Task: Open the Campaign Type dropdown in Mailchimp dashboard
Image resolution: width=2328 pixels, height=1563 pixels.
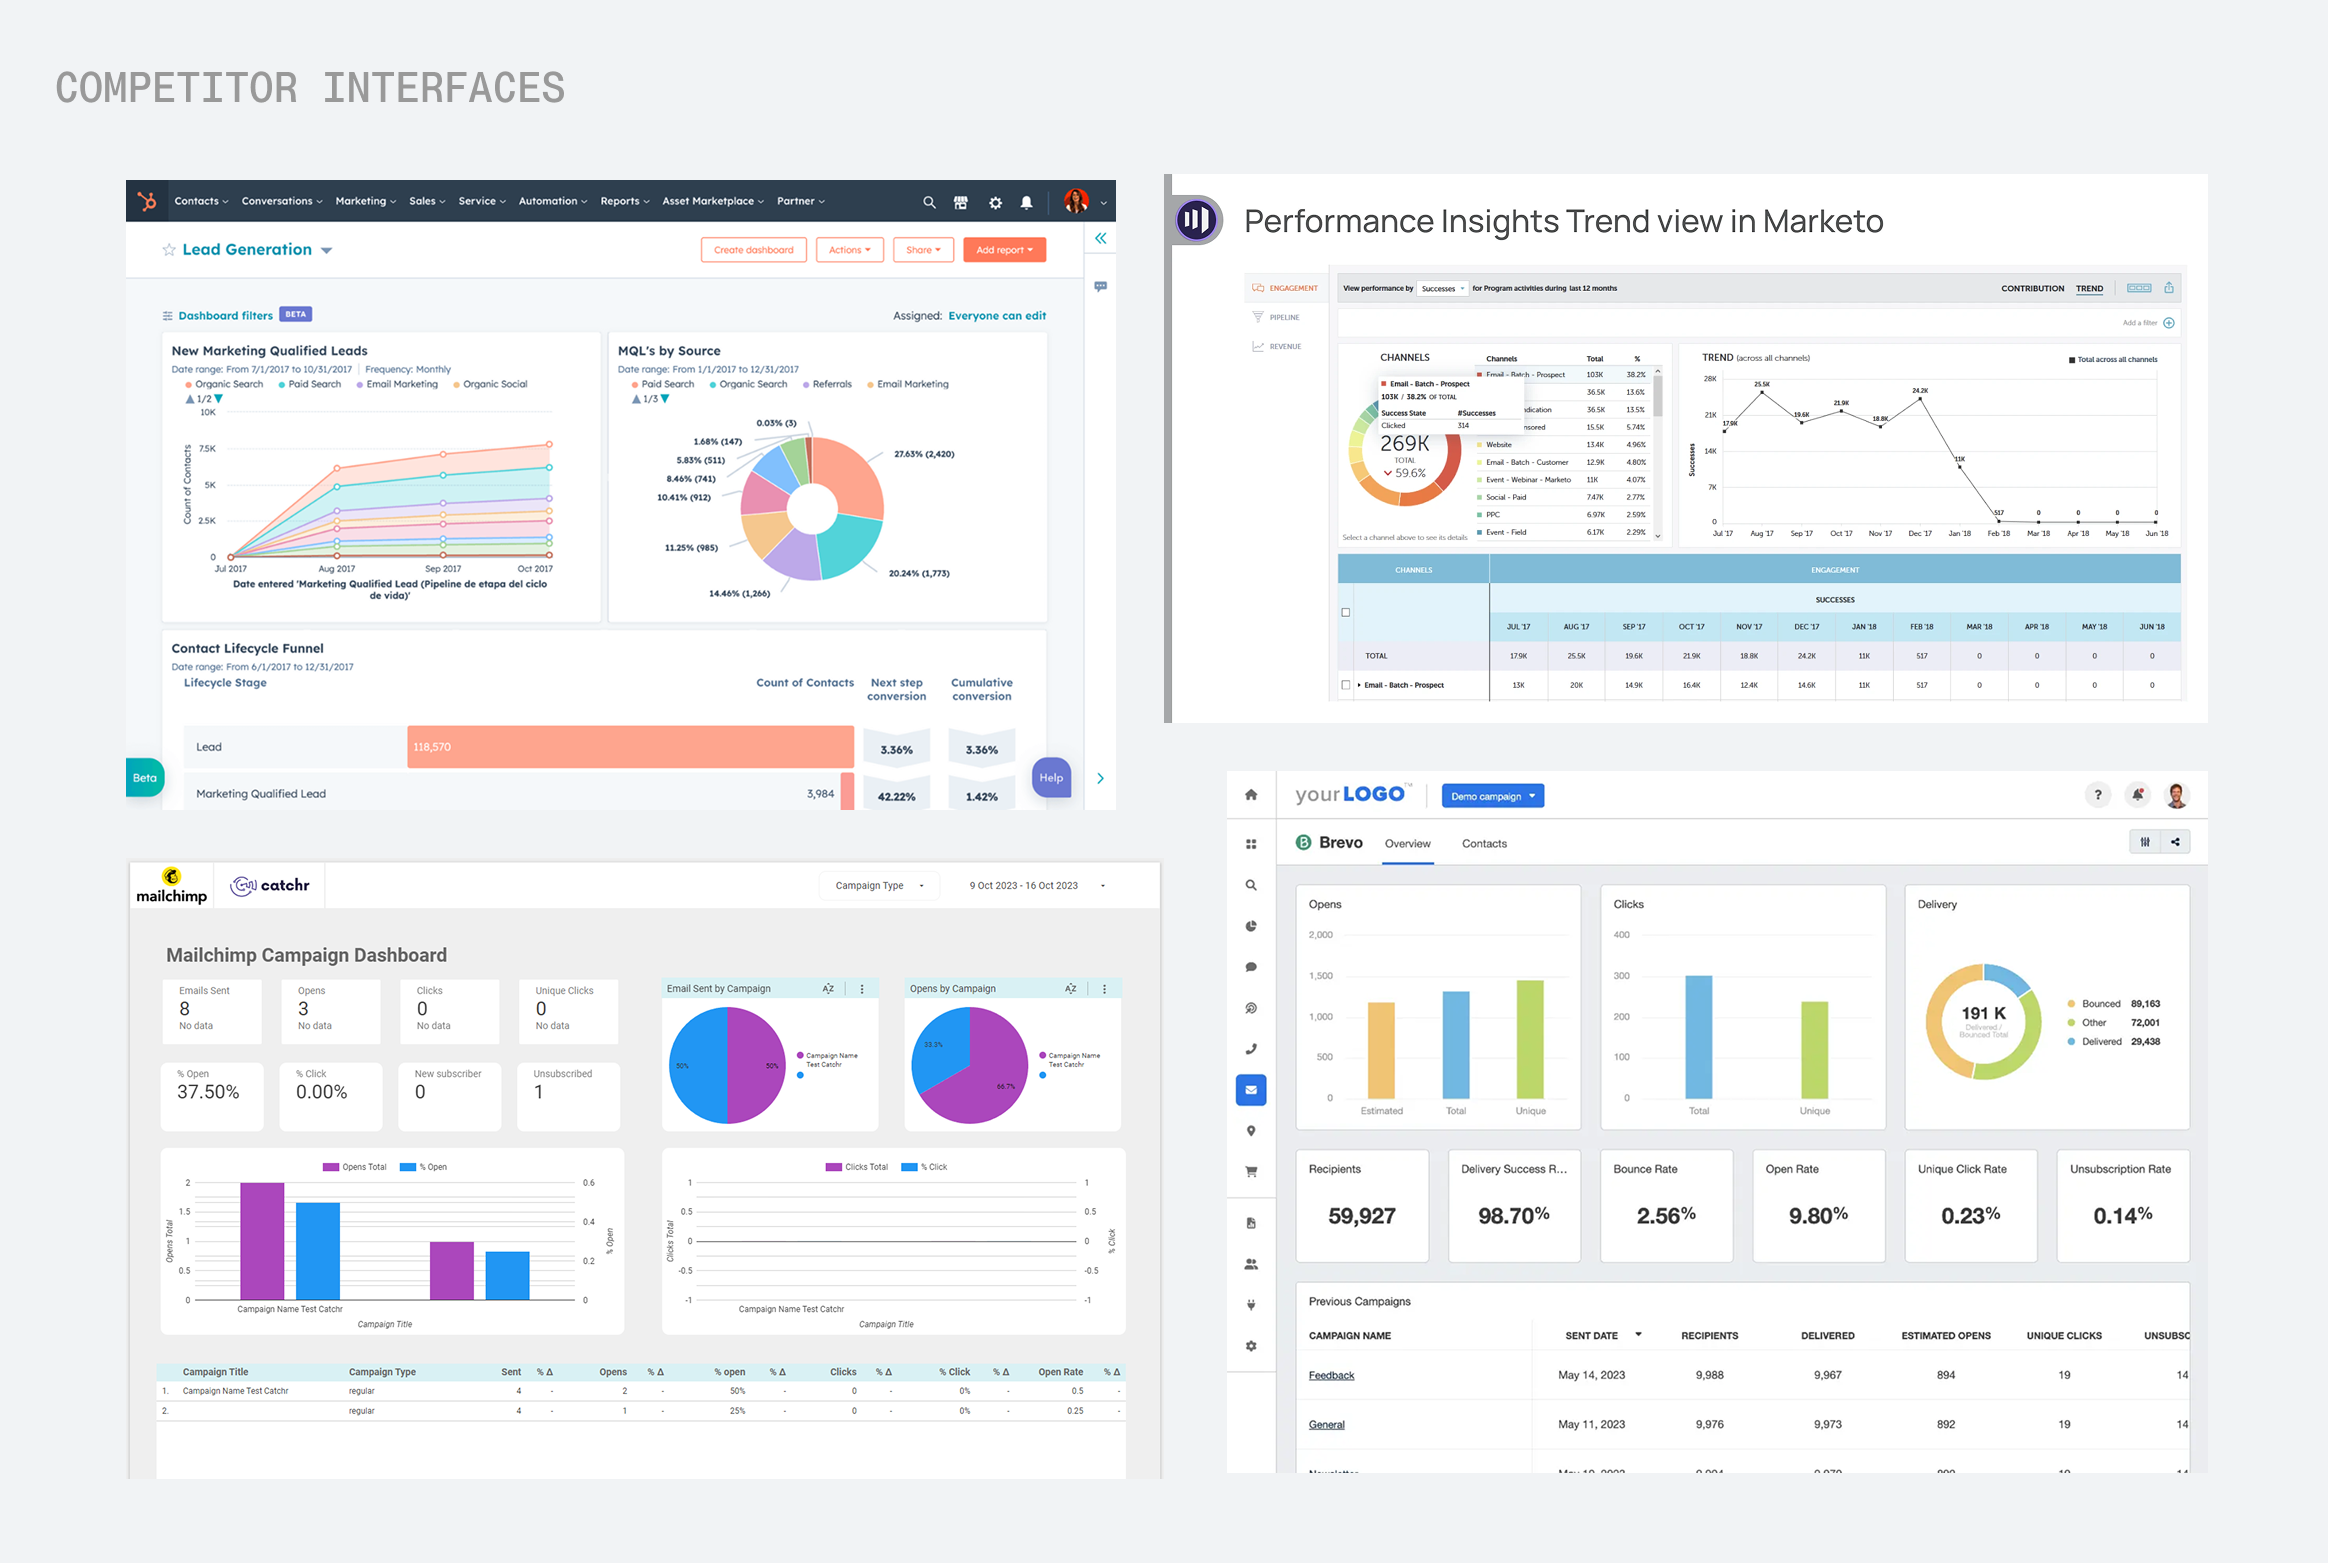Action: pos(878,884)
